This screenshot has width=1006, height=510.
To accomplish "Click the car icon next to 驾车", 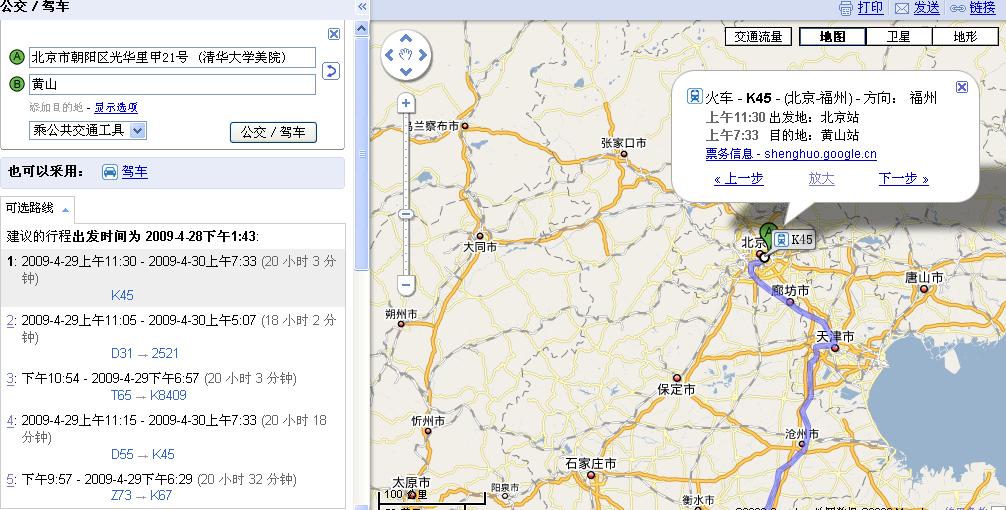I will click(110, 172).
